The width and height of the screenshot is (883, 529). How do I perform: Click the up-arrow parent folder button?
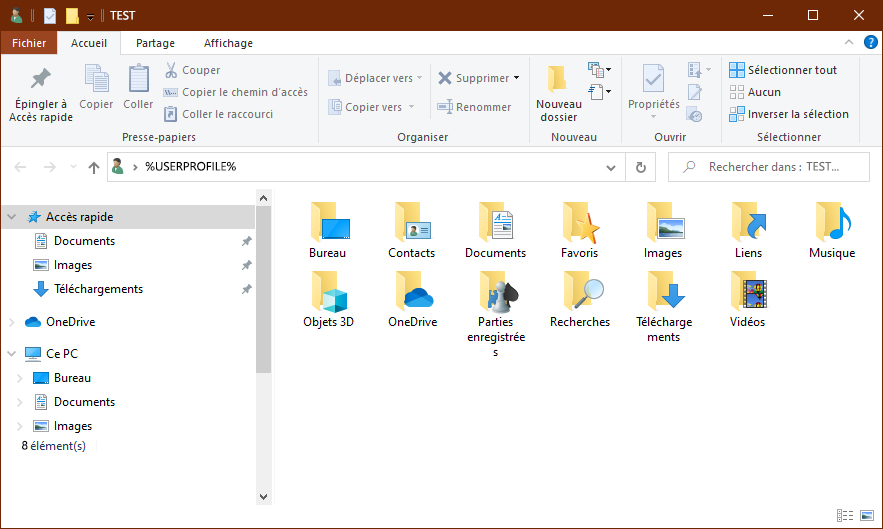(94, 167)
